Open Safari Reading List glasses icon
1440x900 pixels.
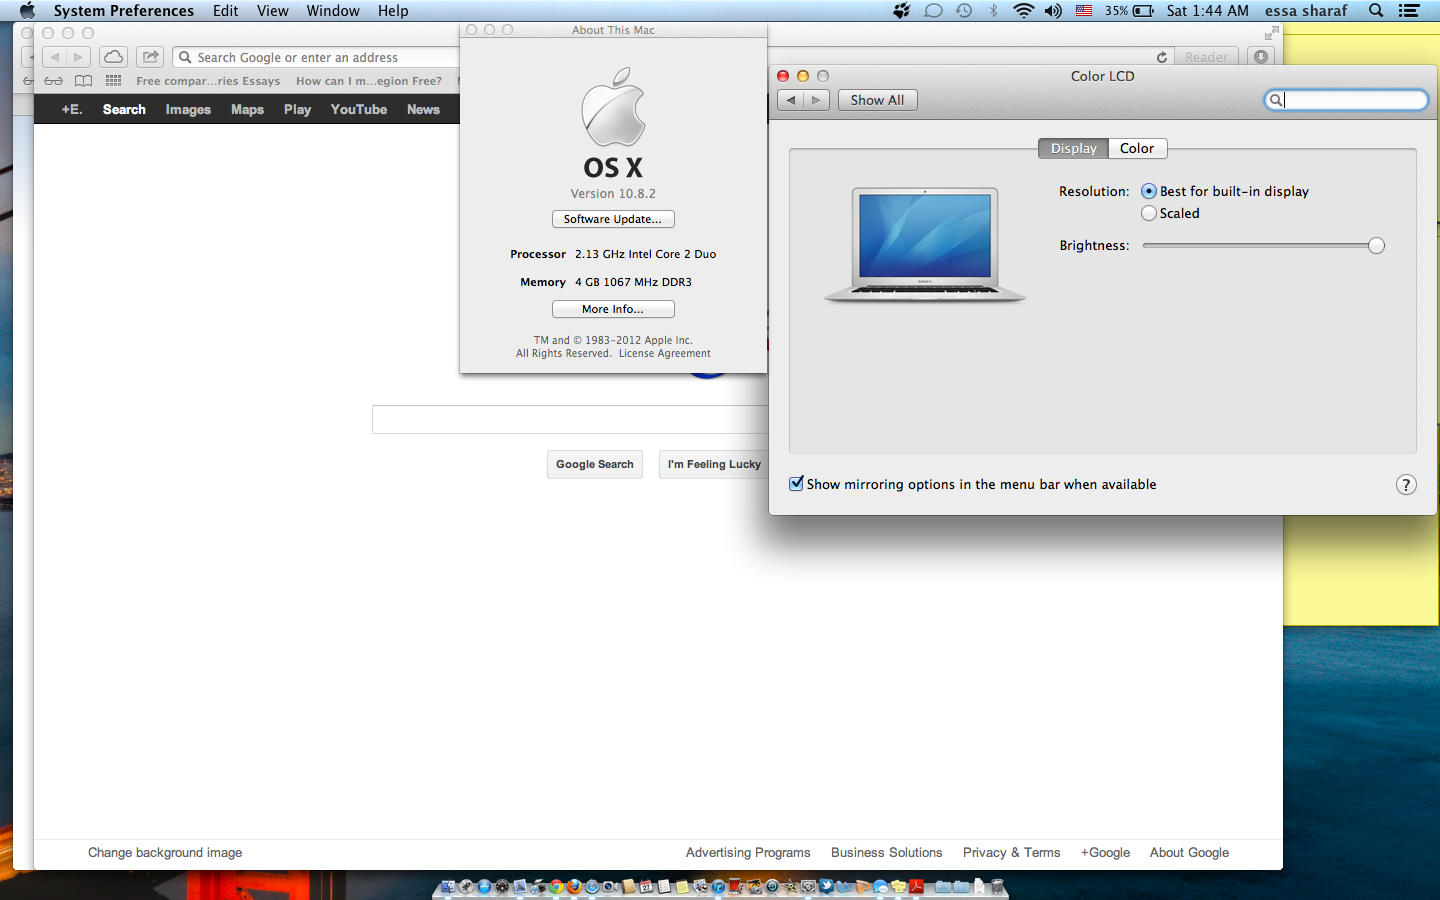(53, 81)
